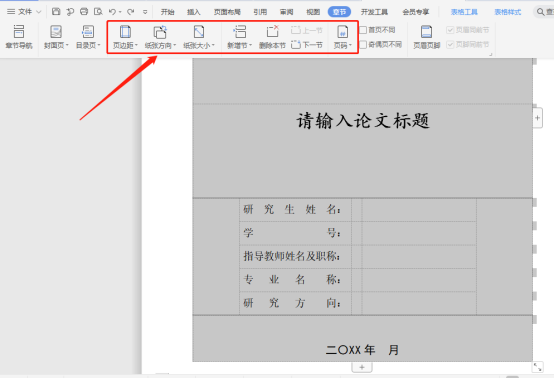Screen dimensions: 554x378
Task: Switch to the 插入 tab
Action: pyautogui.click(x=194, y=12)
